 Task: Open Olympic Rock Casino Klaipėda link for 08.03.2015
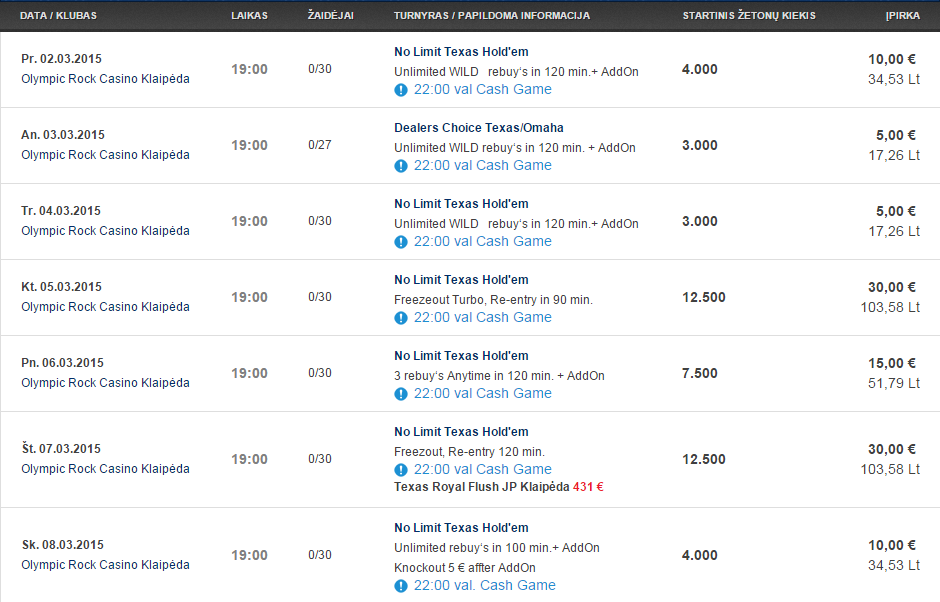pyautogui.click(x=106, y=565)
